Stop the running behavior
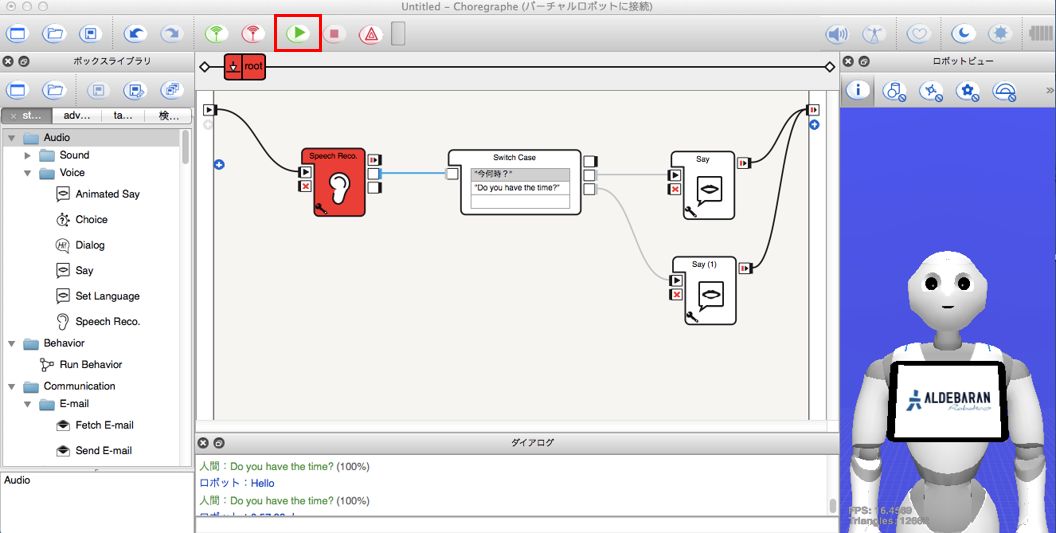This screenshot has height=533, width=1056. 334,34
